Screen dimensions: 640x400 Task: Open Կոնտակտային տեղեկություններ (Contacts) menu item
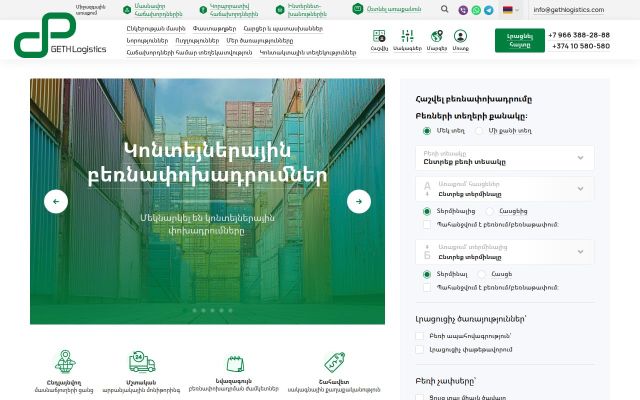point(308,53)
